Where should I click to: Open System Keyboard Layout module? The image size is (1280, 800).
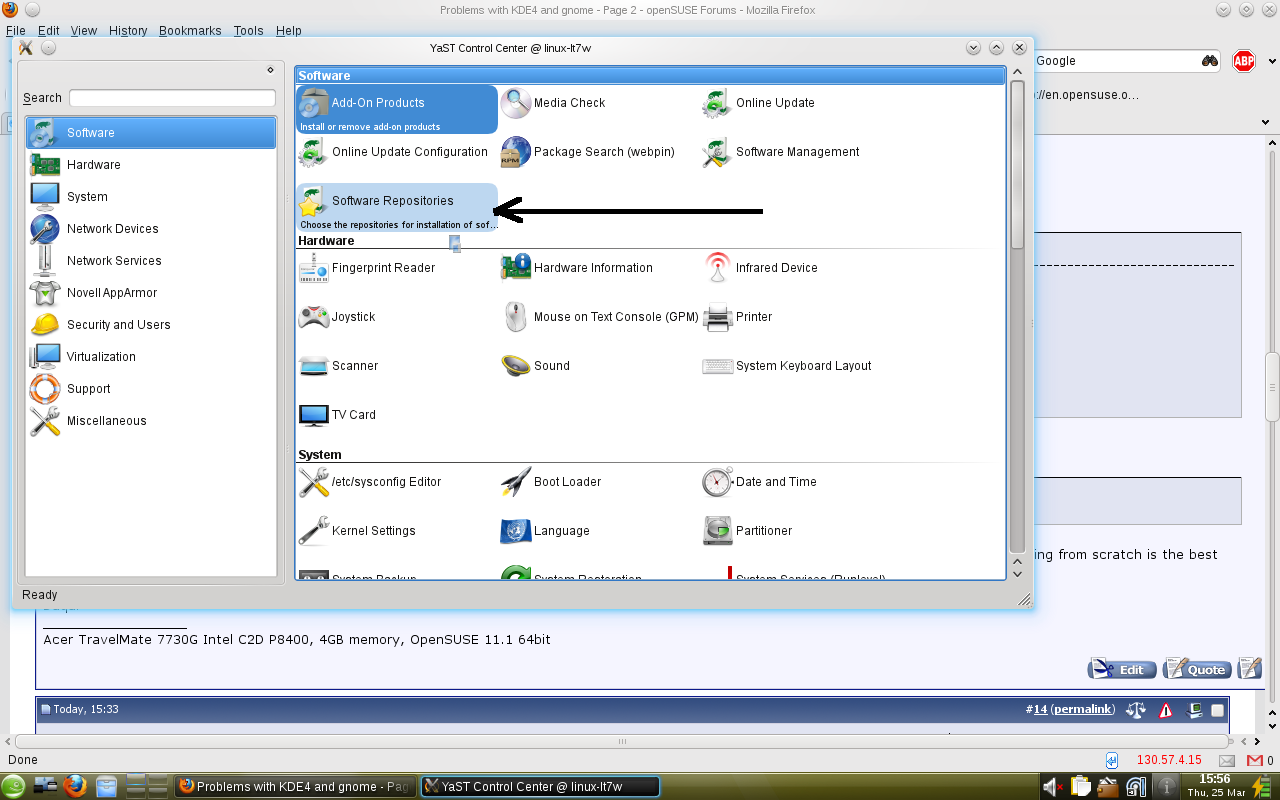point(787,366)
